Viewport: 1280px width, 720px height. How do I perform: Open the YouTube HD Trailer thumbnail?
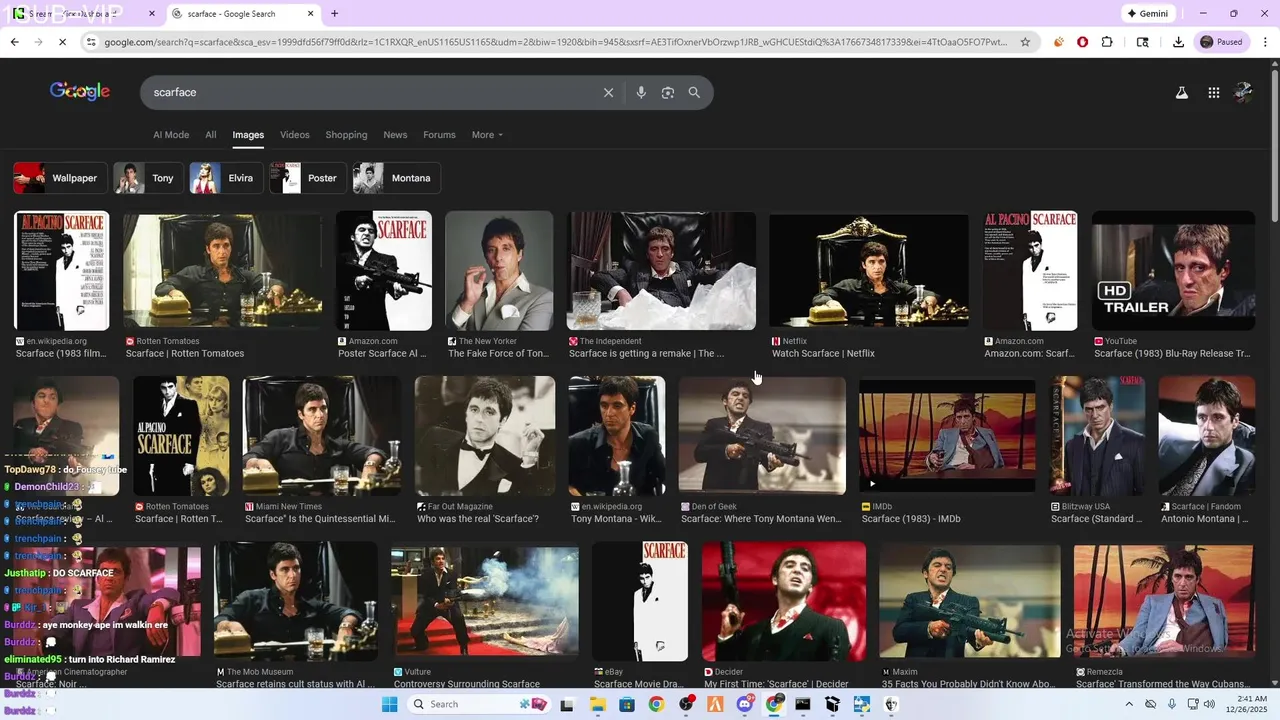coord(1173,270)
